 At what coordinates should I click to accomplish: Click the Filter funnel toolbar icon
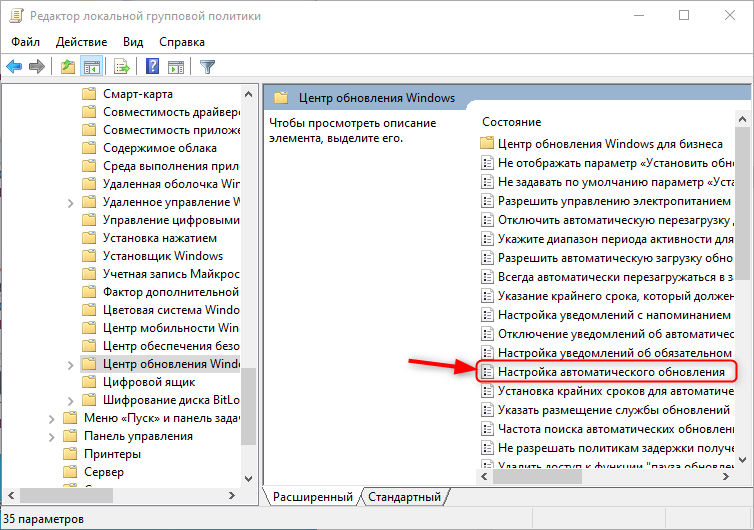pyautogui.click(x=207, y=66)
